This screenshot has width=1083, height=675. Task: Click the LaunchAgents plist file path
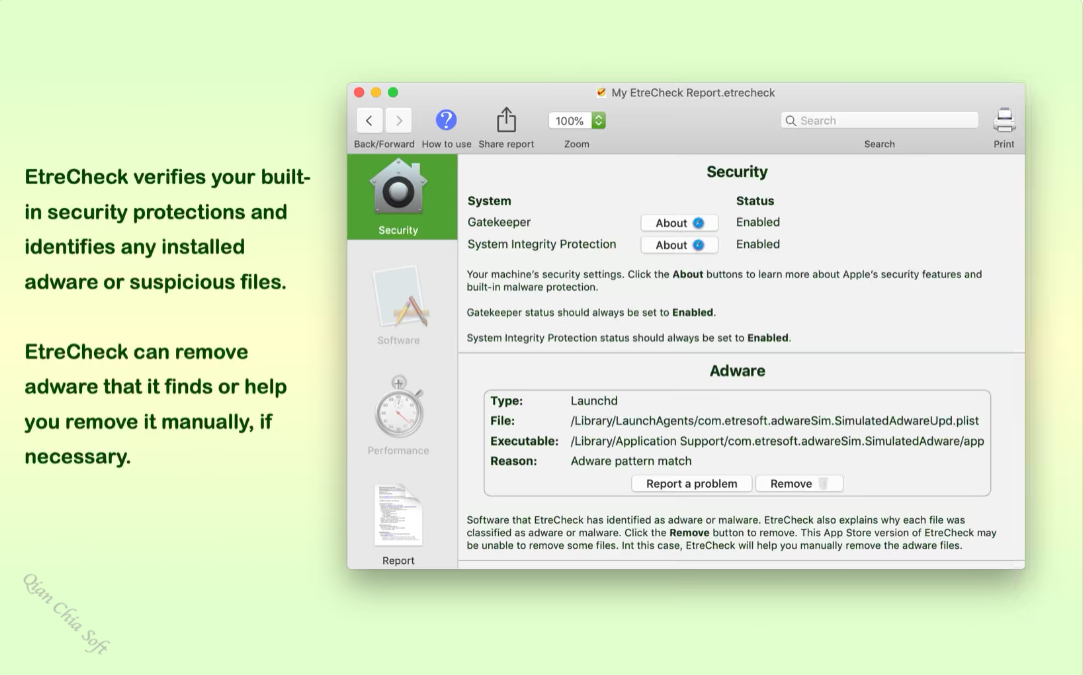pyautogui.click(x=774, y=421)
